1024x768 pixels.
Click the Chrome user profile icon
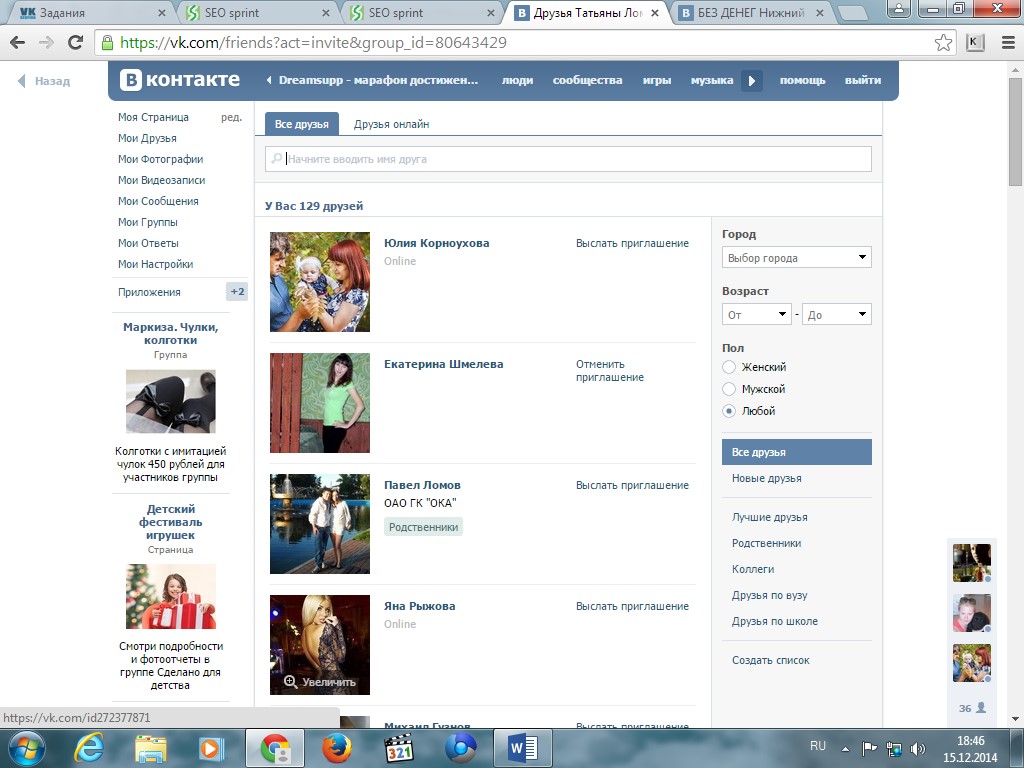click(x=899, y=9)
